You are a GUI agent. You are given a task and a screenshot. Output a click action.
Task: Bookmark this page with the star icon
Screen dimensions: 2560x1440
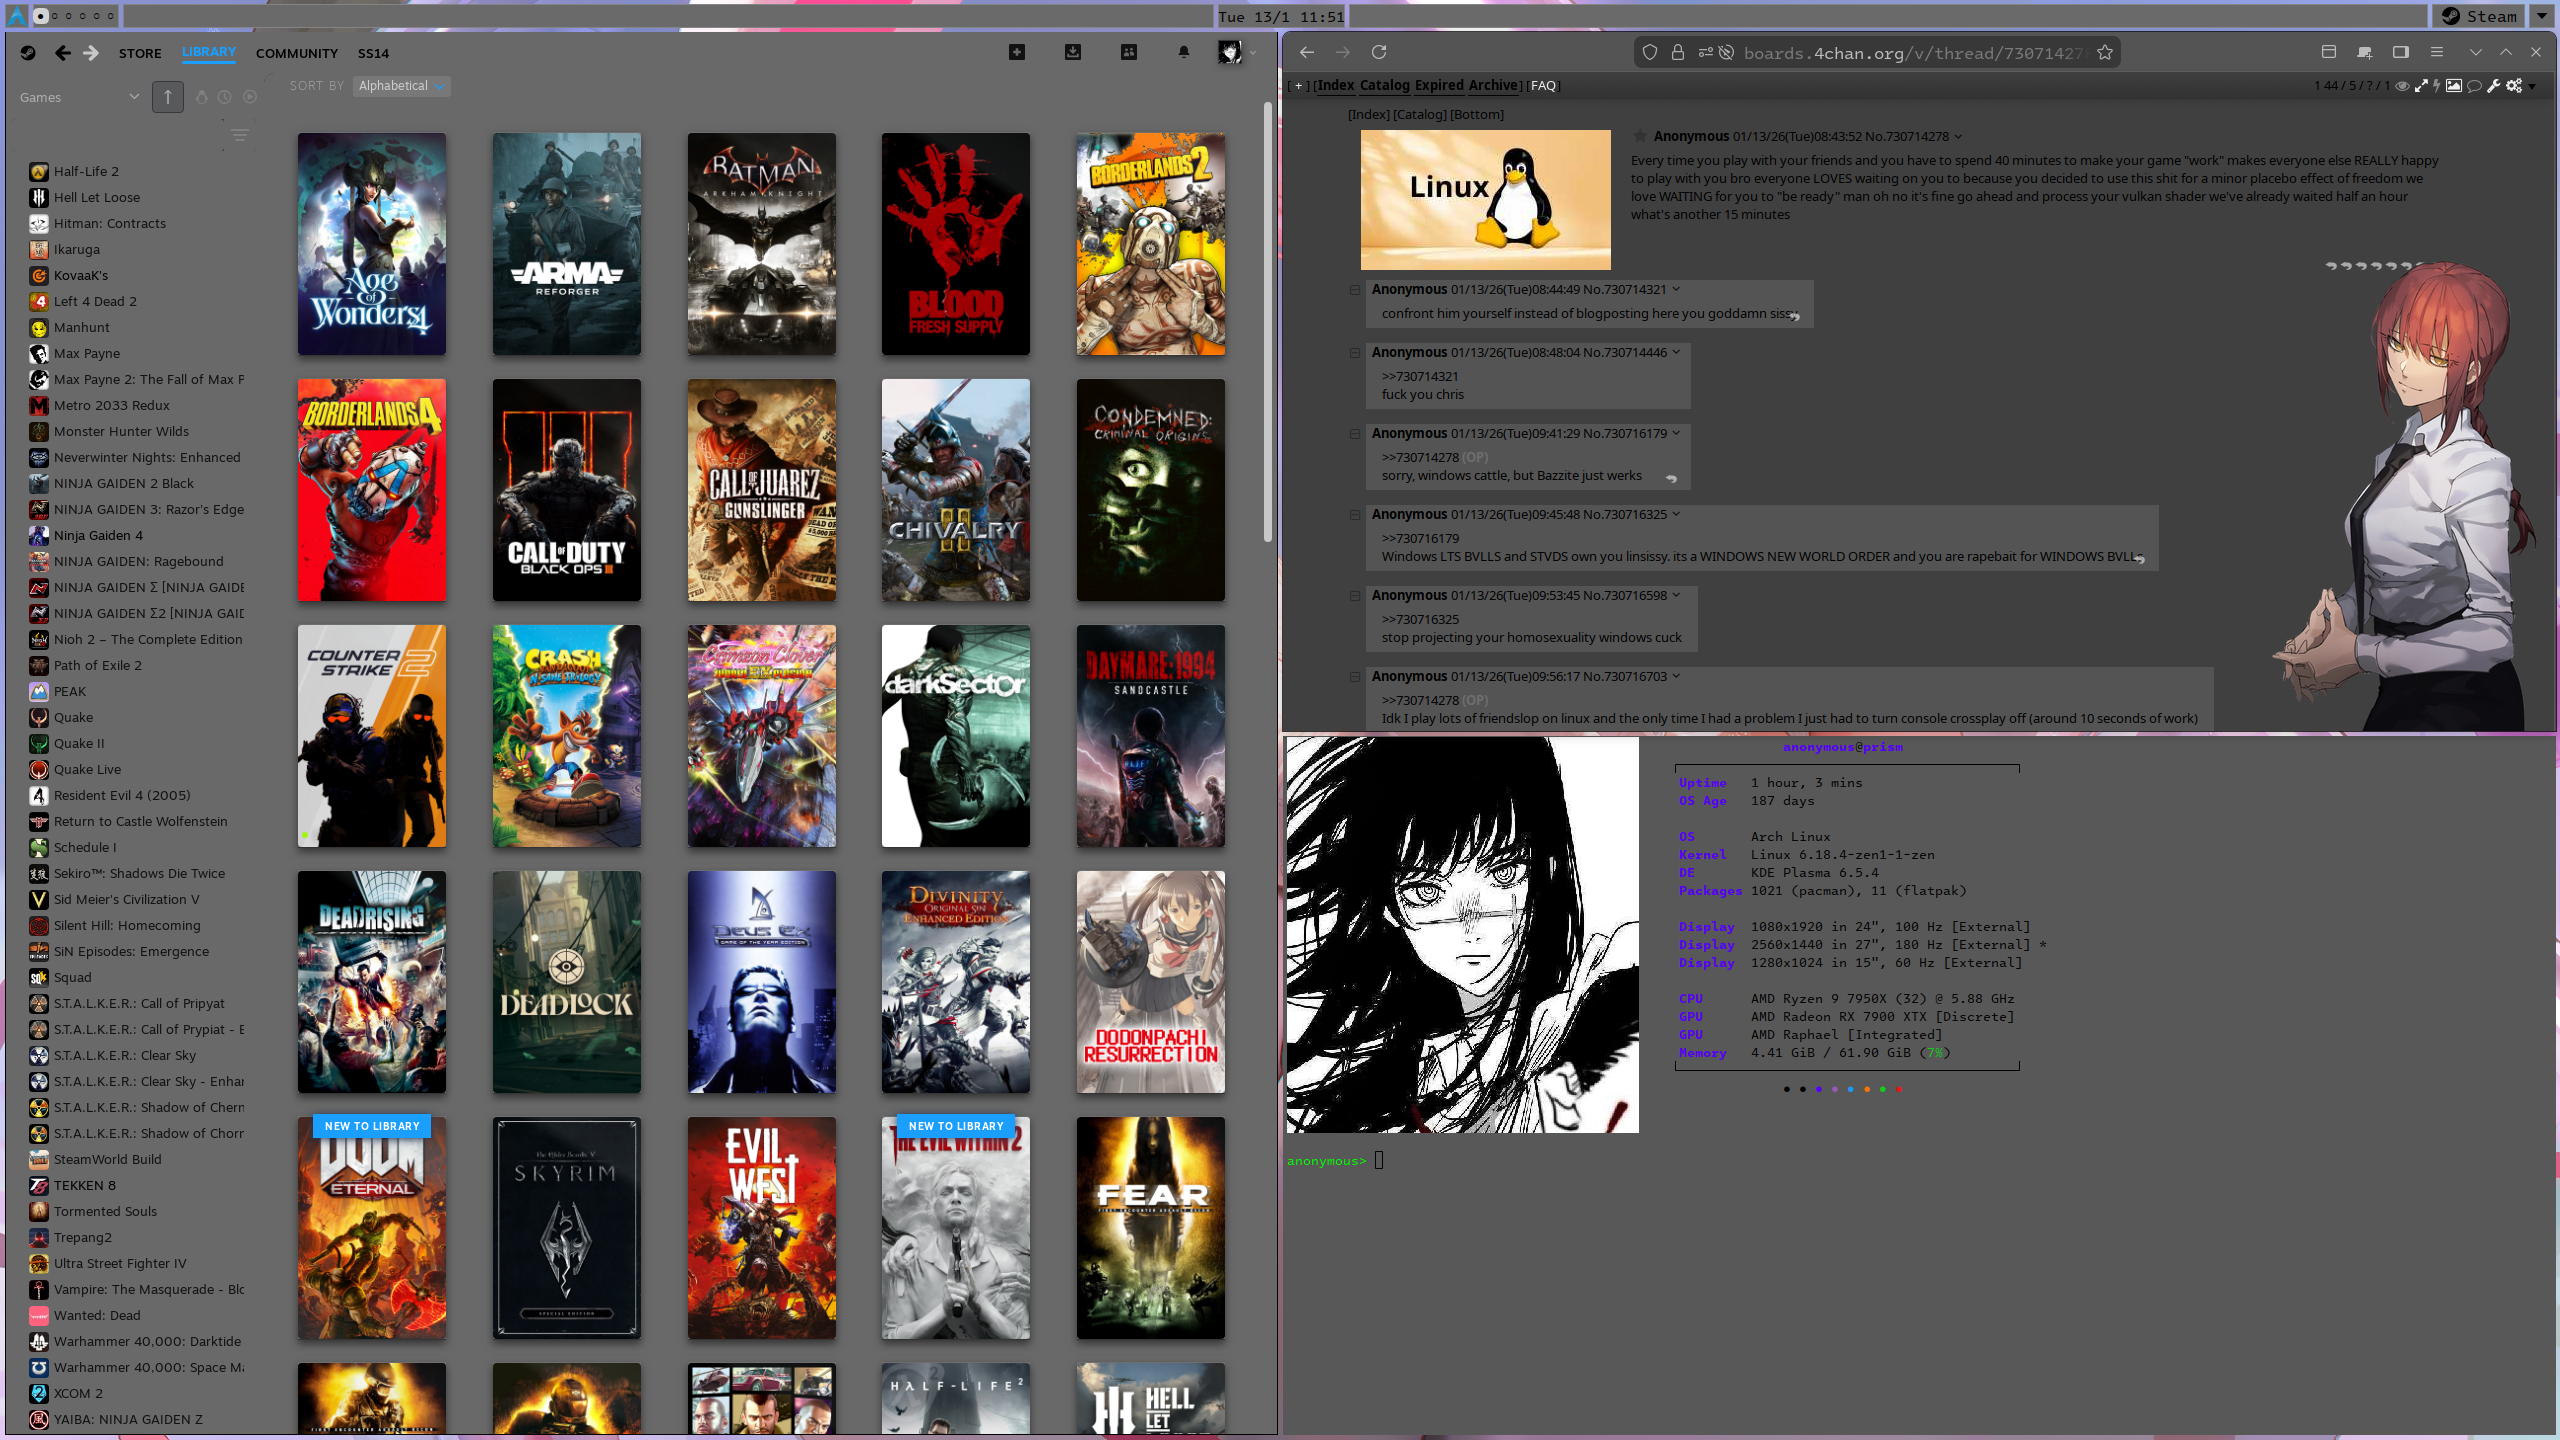2105,53
